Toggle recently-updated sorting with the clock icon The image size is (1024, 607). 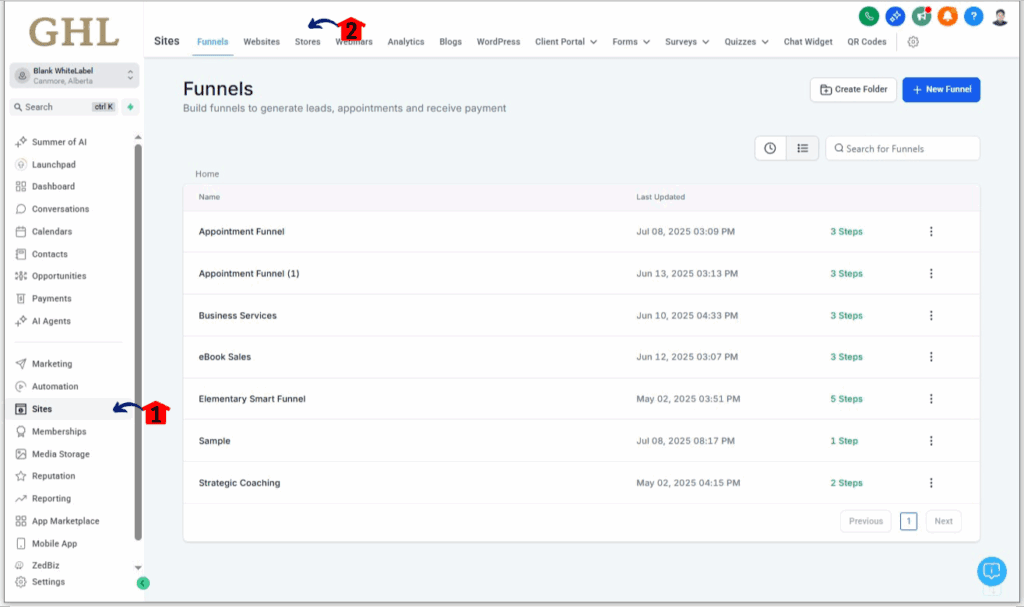point(769,147)
